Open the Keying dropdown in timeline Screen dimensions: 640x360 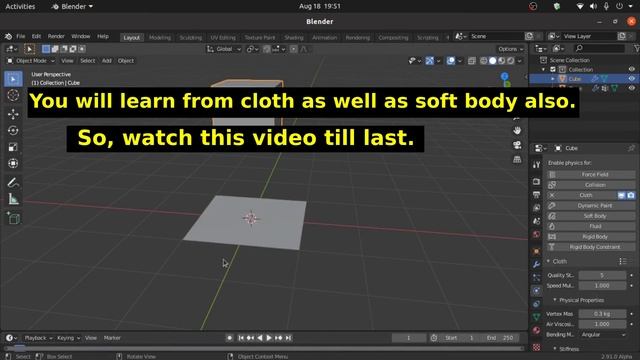coord(68,338)
